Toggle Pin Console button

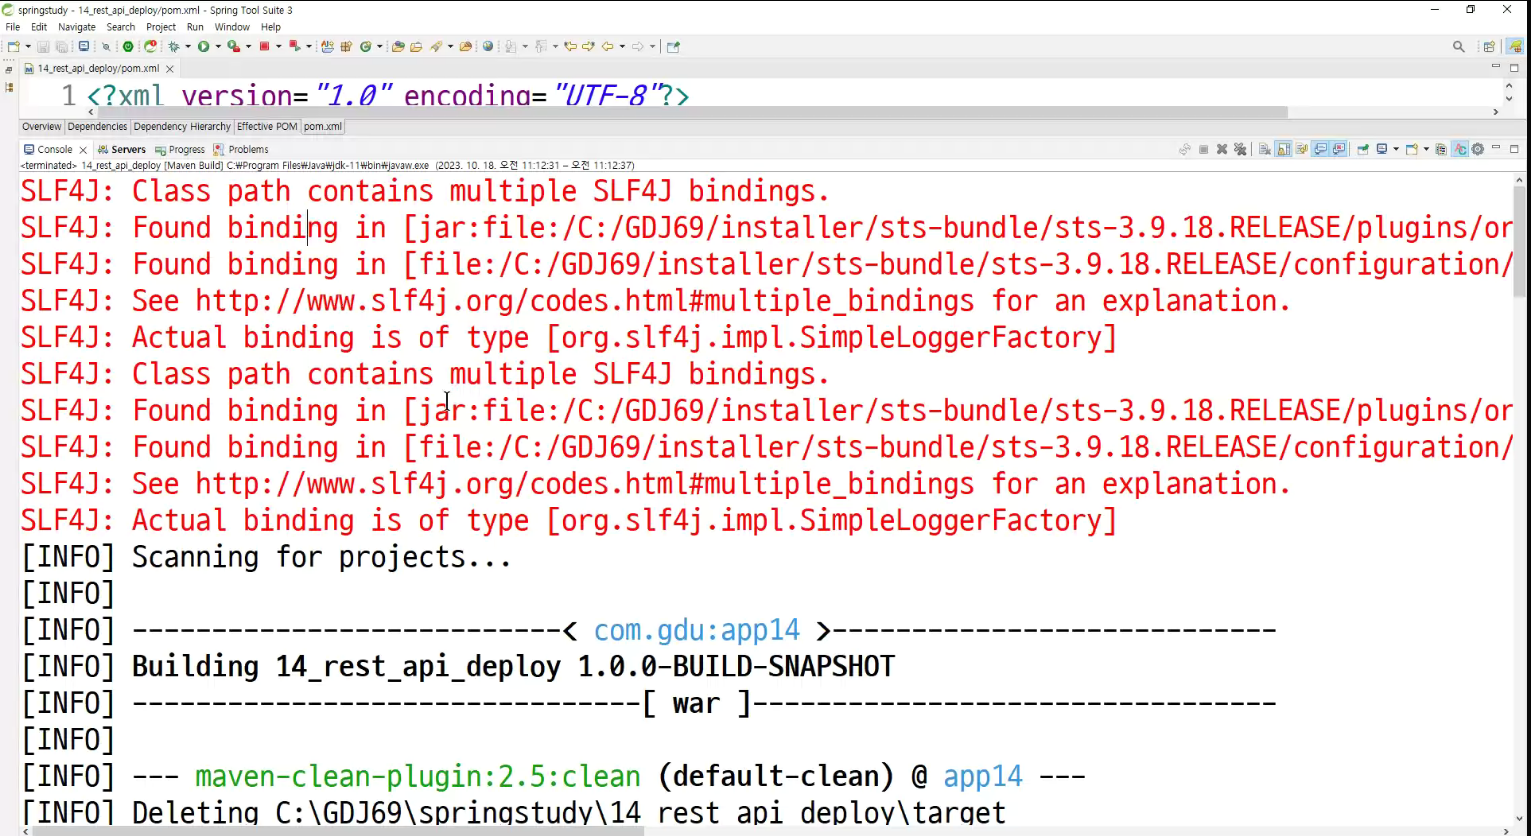click(x=1363, y=149)
